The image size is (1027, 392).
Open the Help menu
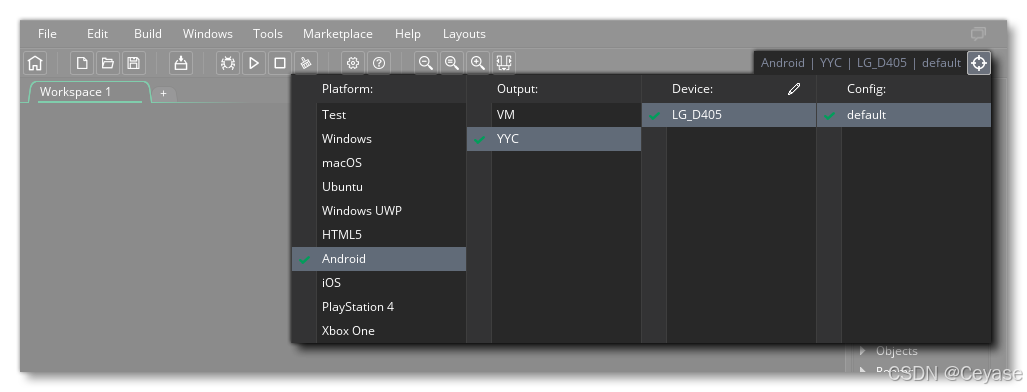click(x=407, y=33)
